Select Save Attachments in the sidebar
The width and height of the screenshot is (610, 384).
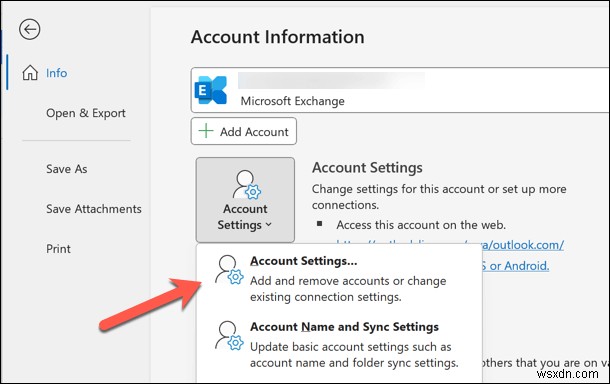(94, 209)
